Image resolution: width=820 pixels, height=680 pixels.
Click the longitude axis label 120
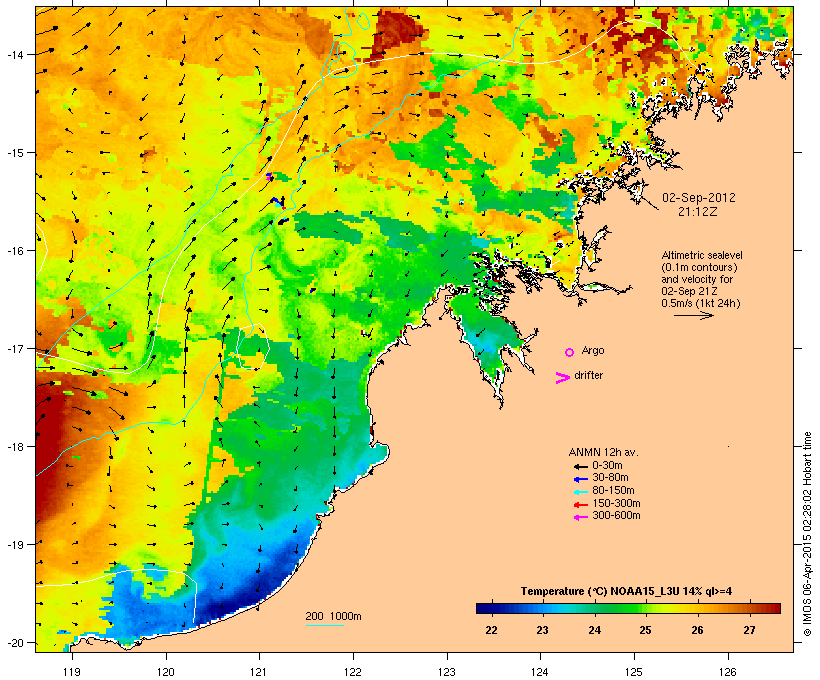166,672
